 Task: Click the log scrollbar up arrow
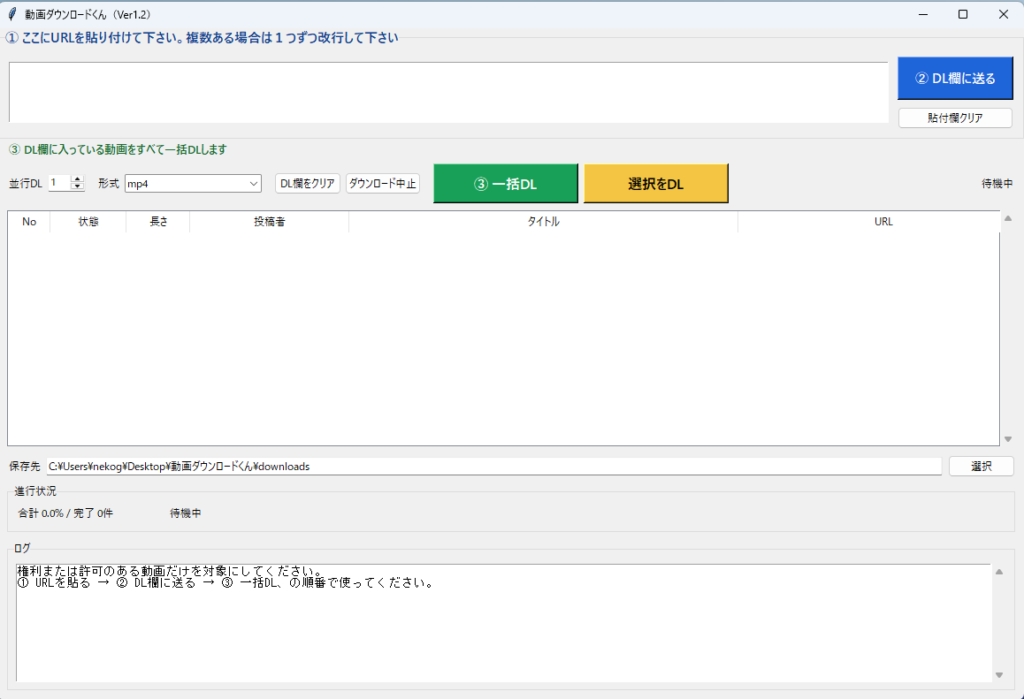[x=999, y=572]
